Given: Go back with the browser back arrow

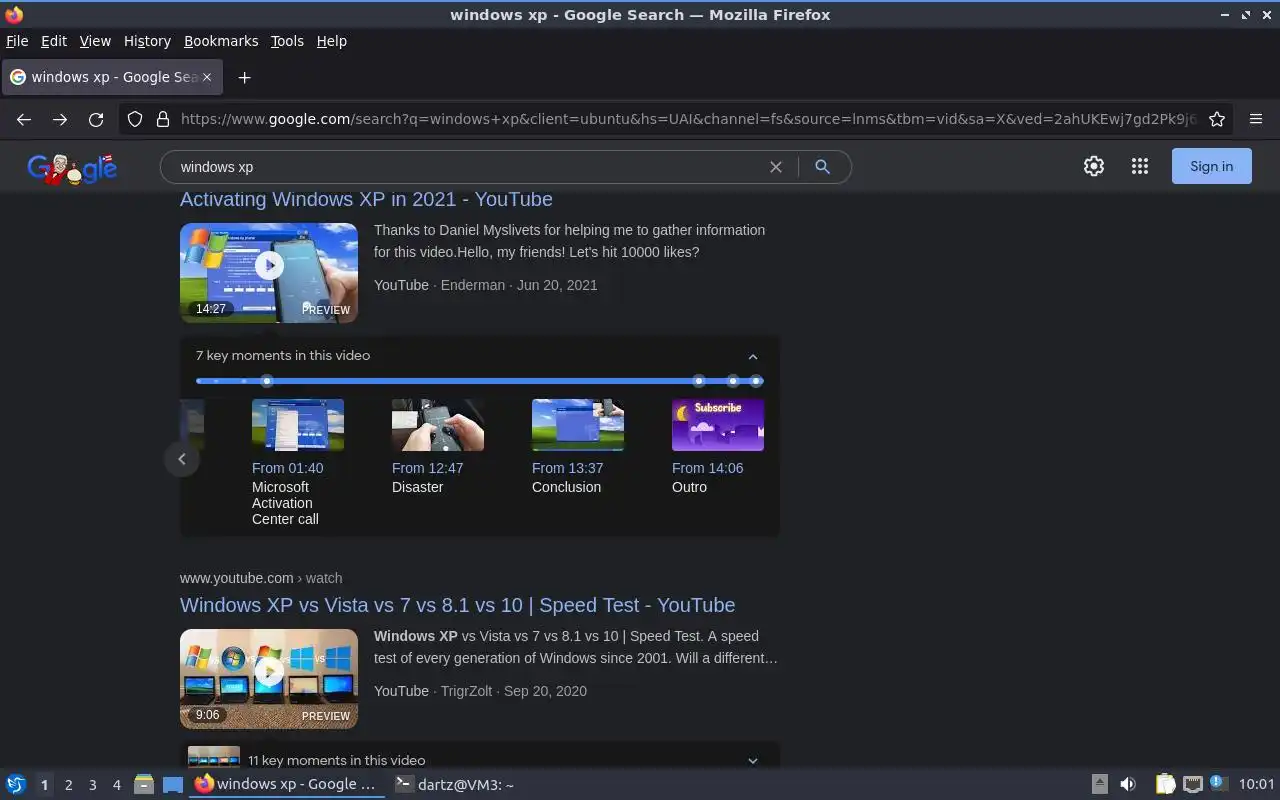Looking at the screenshot, I should [x=24, y=119].
